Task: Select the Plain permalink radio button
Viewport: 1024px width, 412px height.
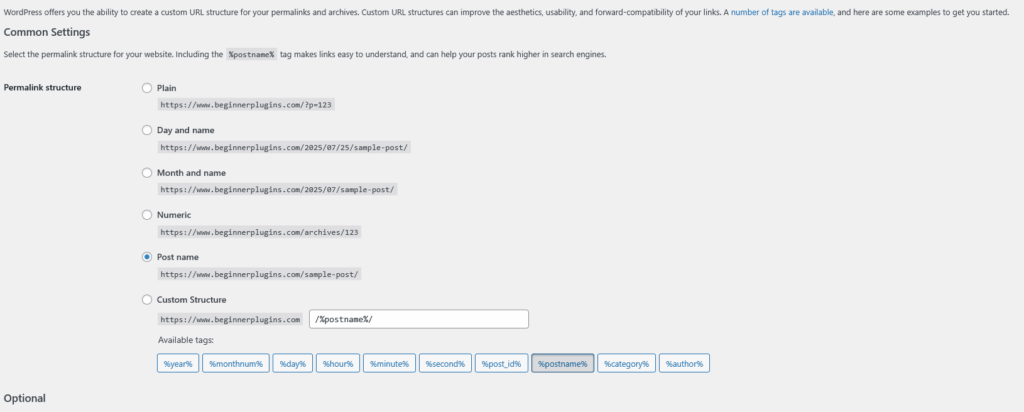Action: click(147, 87)
